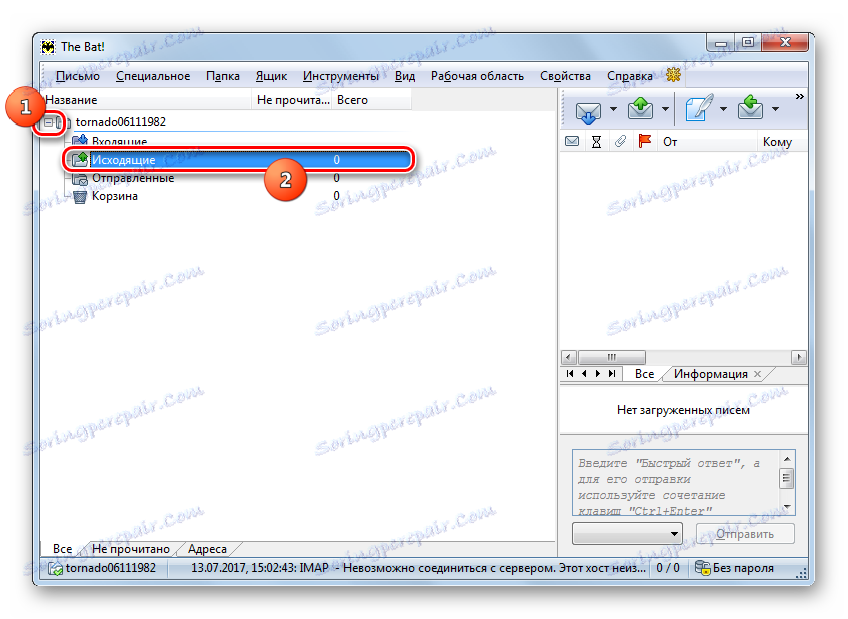The height and width of the screenshot is (619, 848).
Task: Open the Папка menu
Action: click(x=223, y=76)
